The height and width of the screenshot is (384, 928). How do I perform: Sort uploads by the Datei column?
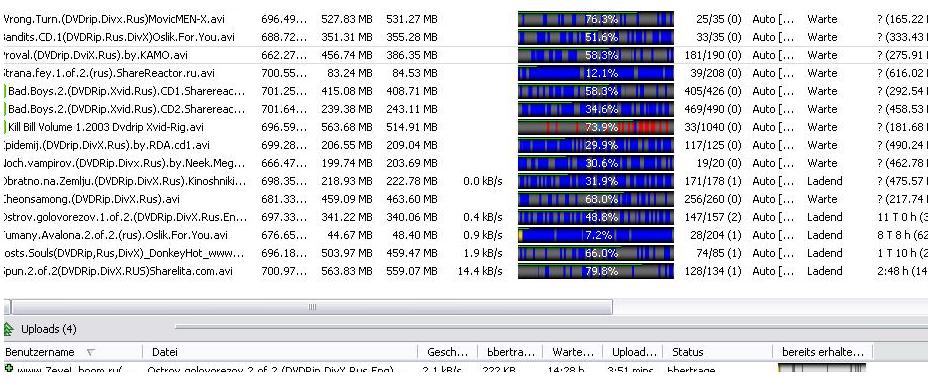[x=280, y=352]
